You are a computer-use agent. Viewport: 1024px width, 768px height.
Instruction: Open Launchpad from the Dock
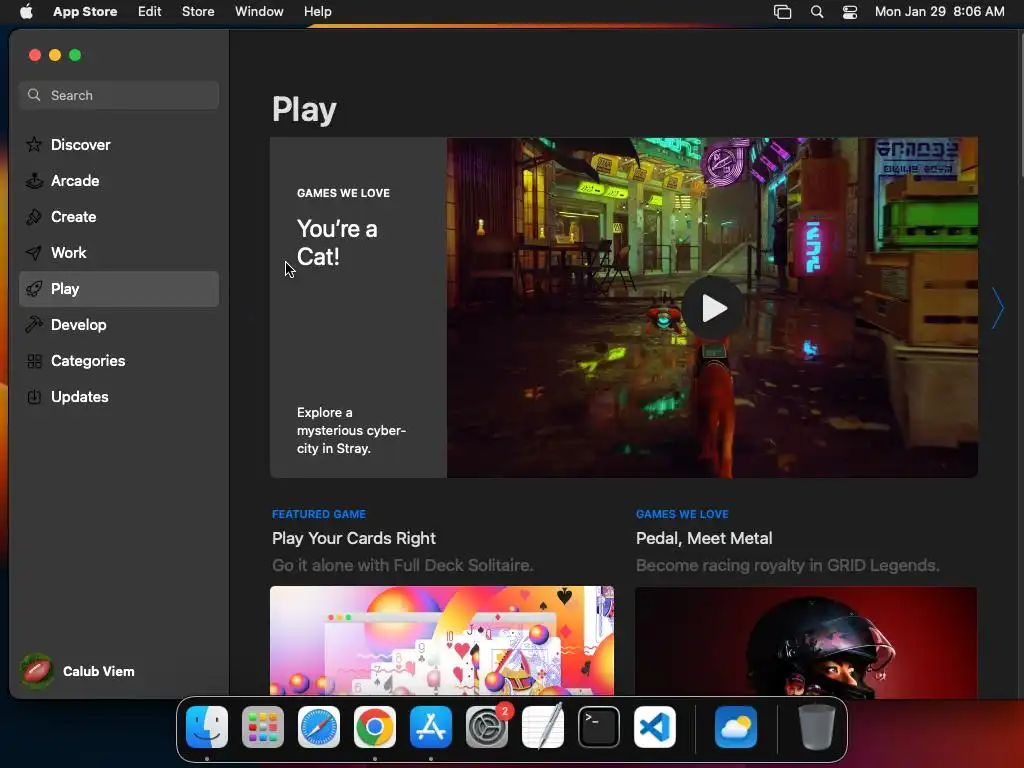click(x=263, y=727)
